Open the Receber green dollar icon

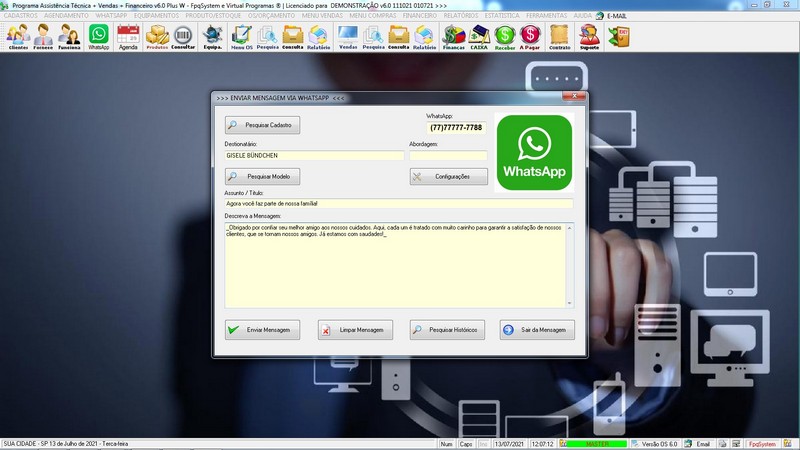[x=505, y=37]
